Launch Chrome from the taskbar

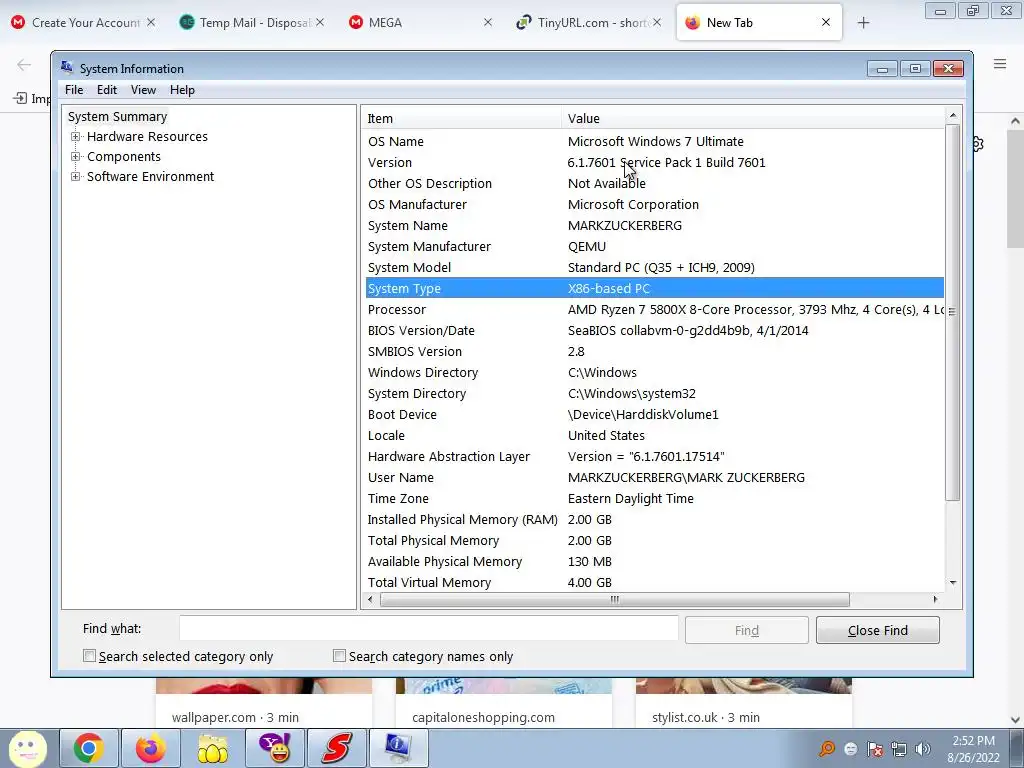[x=89, y=748]
